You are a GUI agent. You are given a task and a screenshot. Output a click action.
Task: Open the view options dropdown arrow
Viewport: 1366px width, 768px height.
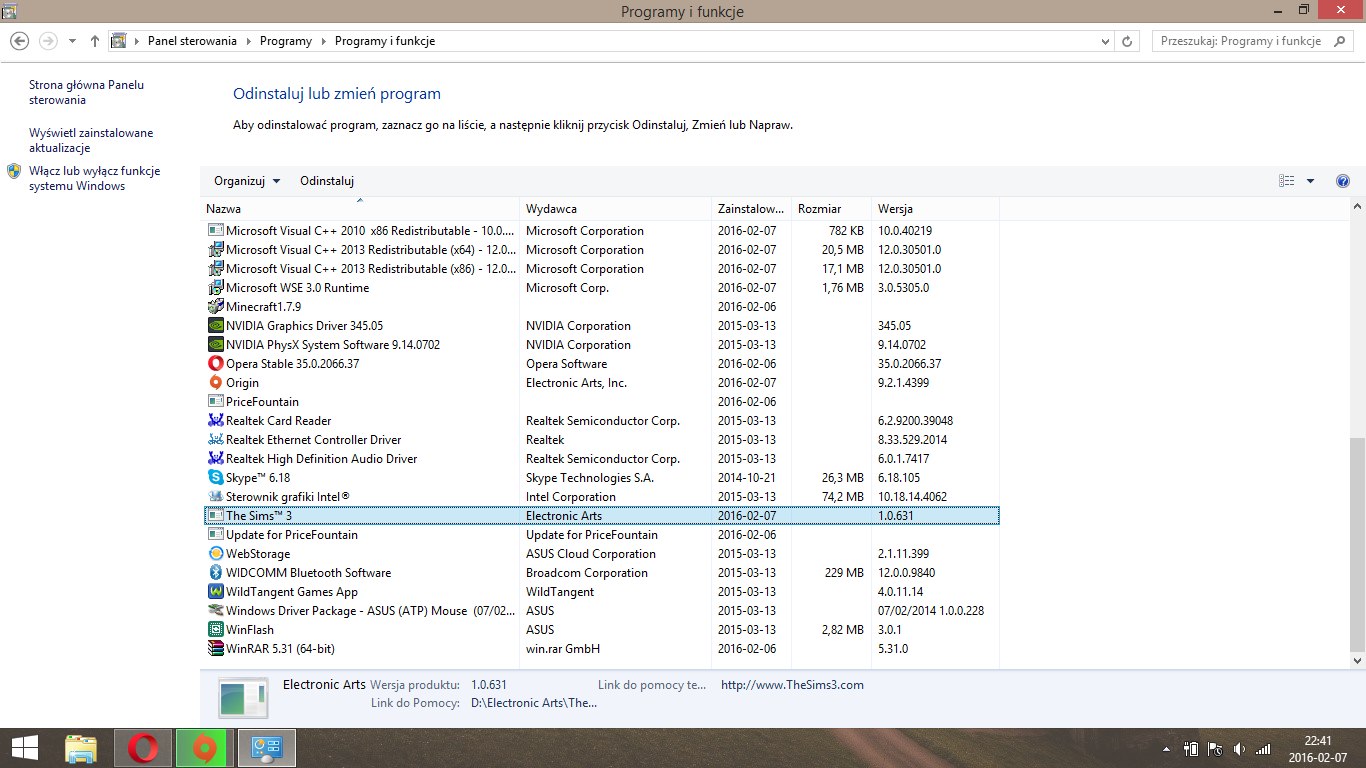(1310, 181)
